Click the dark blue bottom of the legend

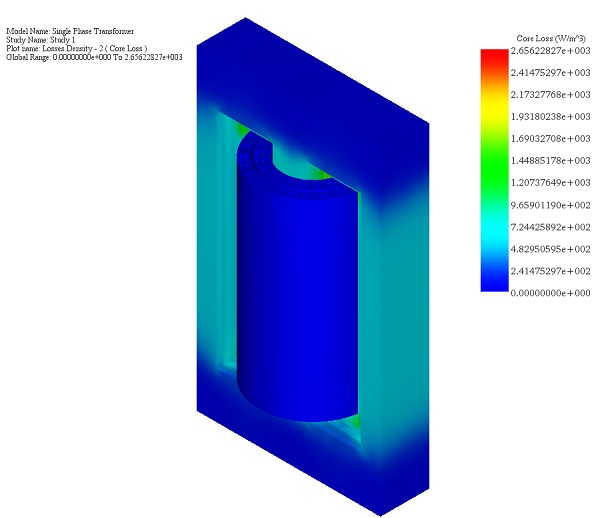tap(494, 280)
